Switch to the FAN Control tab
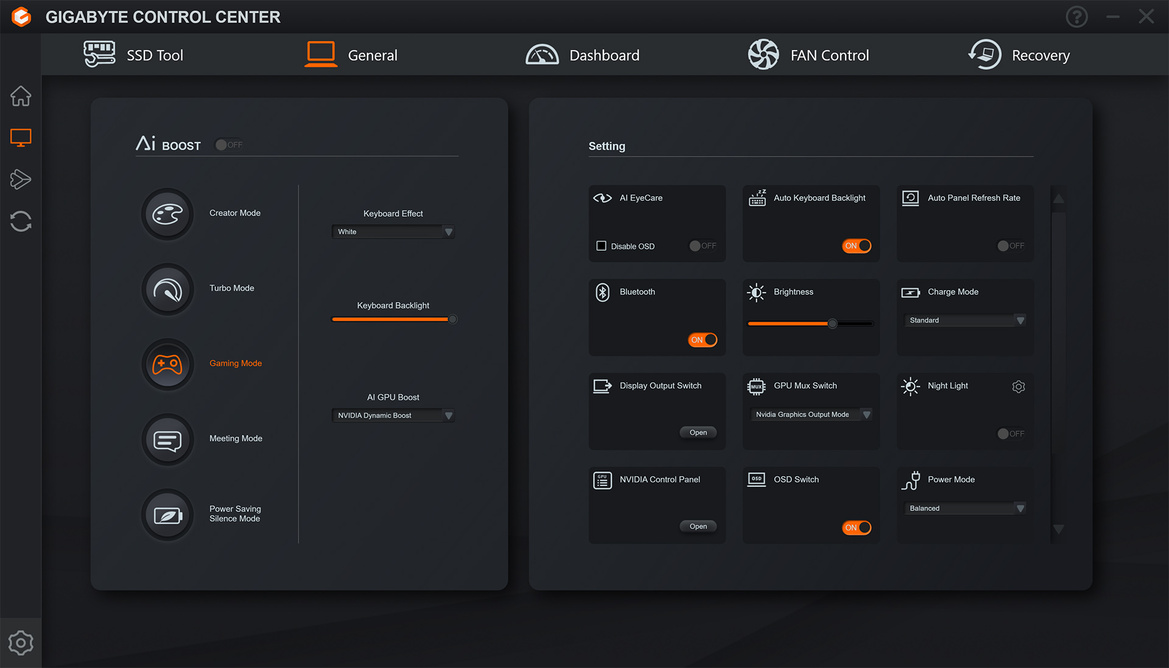 (x=808, y=55)
